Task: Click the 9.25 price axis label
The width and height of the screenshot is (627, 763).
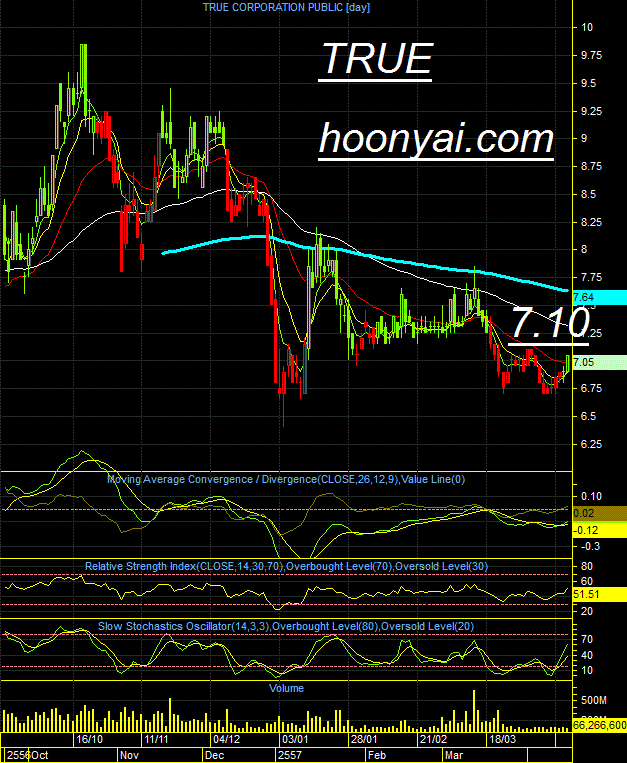Action: [x=591, y=111]
